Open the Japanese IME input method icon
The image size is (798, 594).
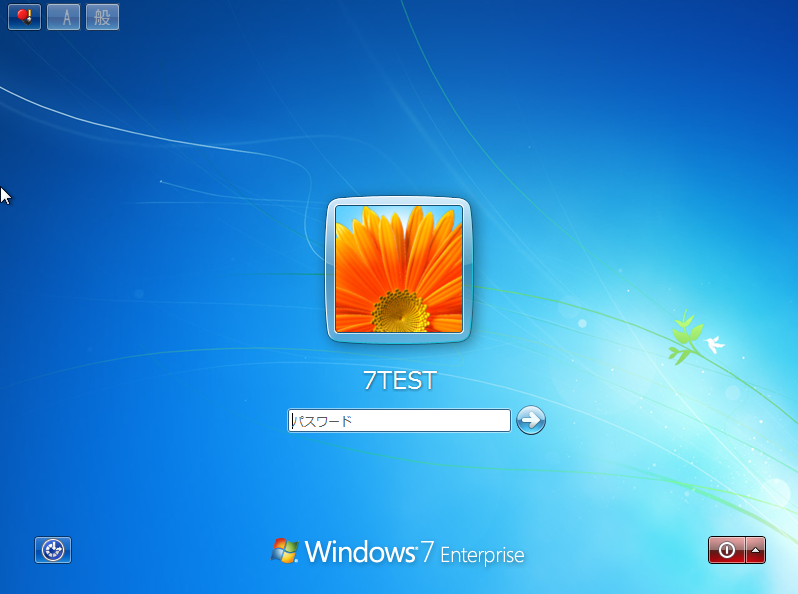pos(24,17)
